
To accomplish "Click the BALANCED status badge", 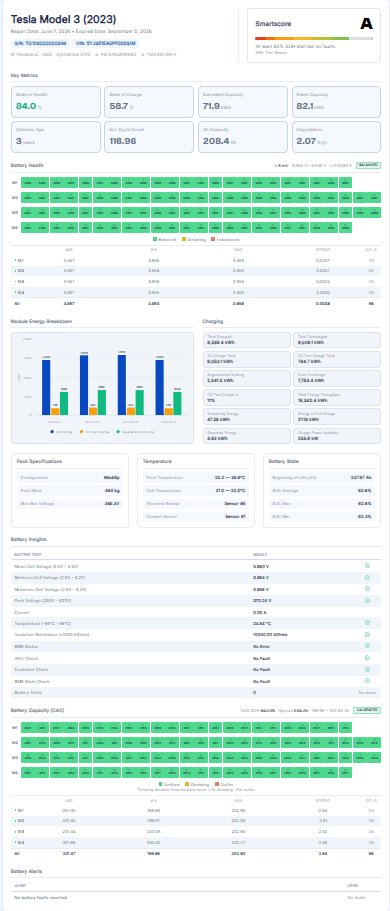I will [368, 166].
